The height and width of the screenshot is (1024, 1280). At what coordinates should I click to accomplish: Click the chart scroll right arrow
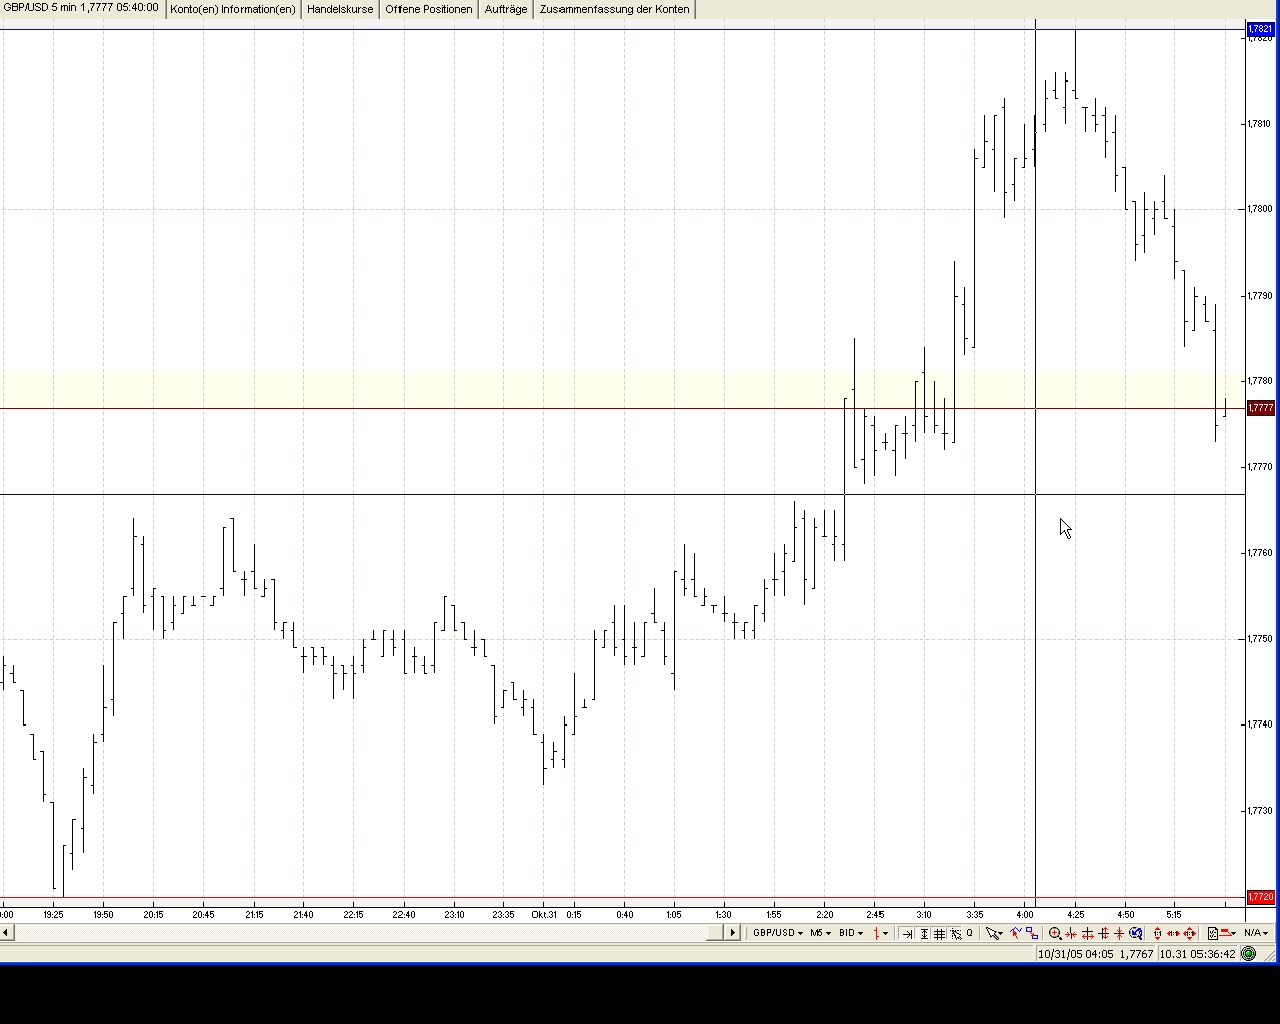click(732, 933)
